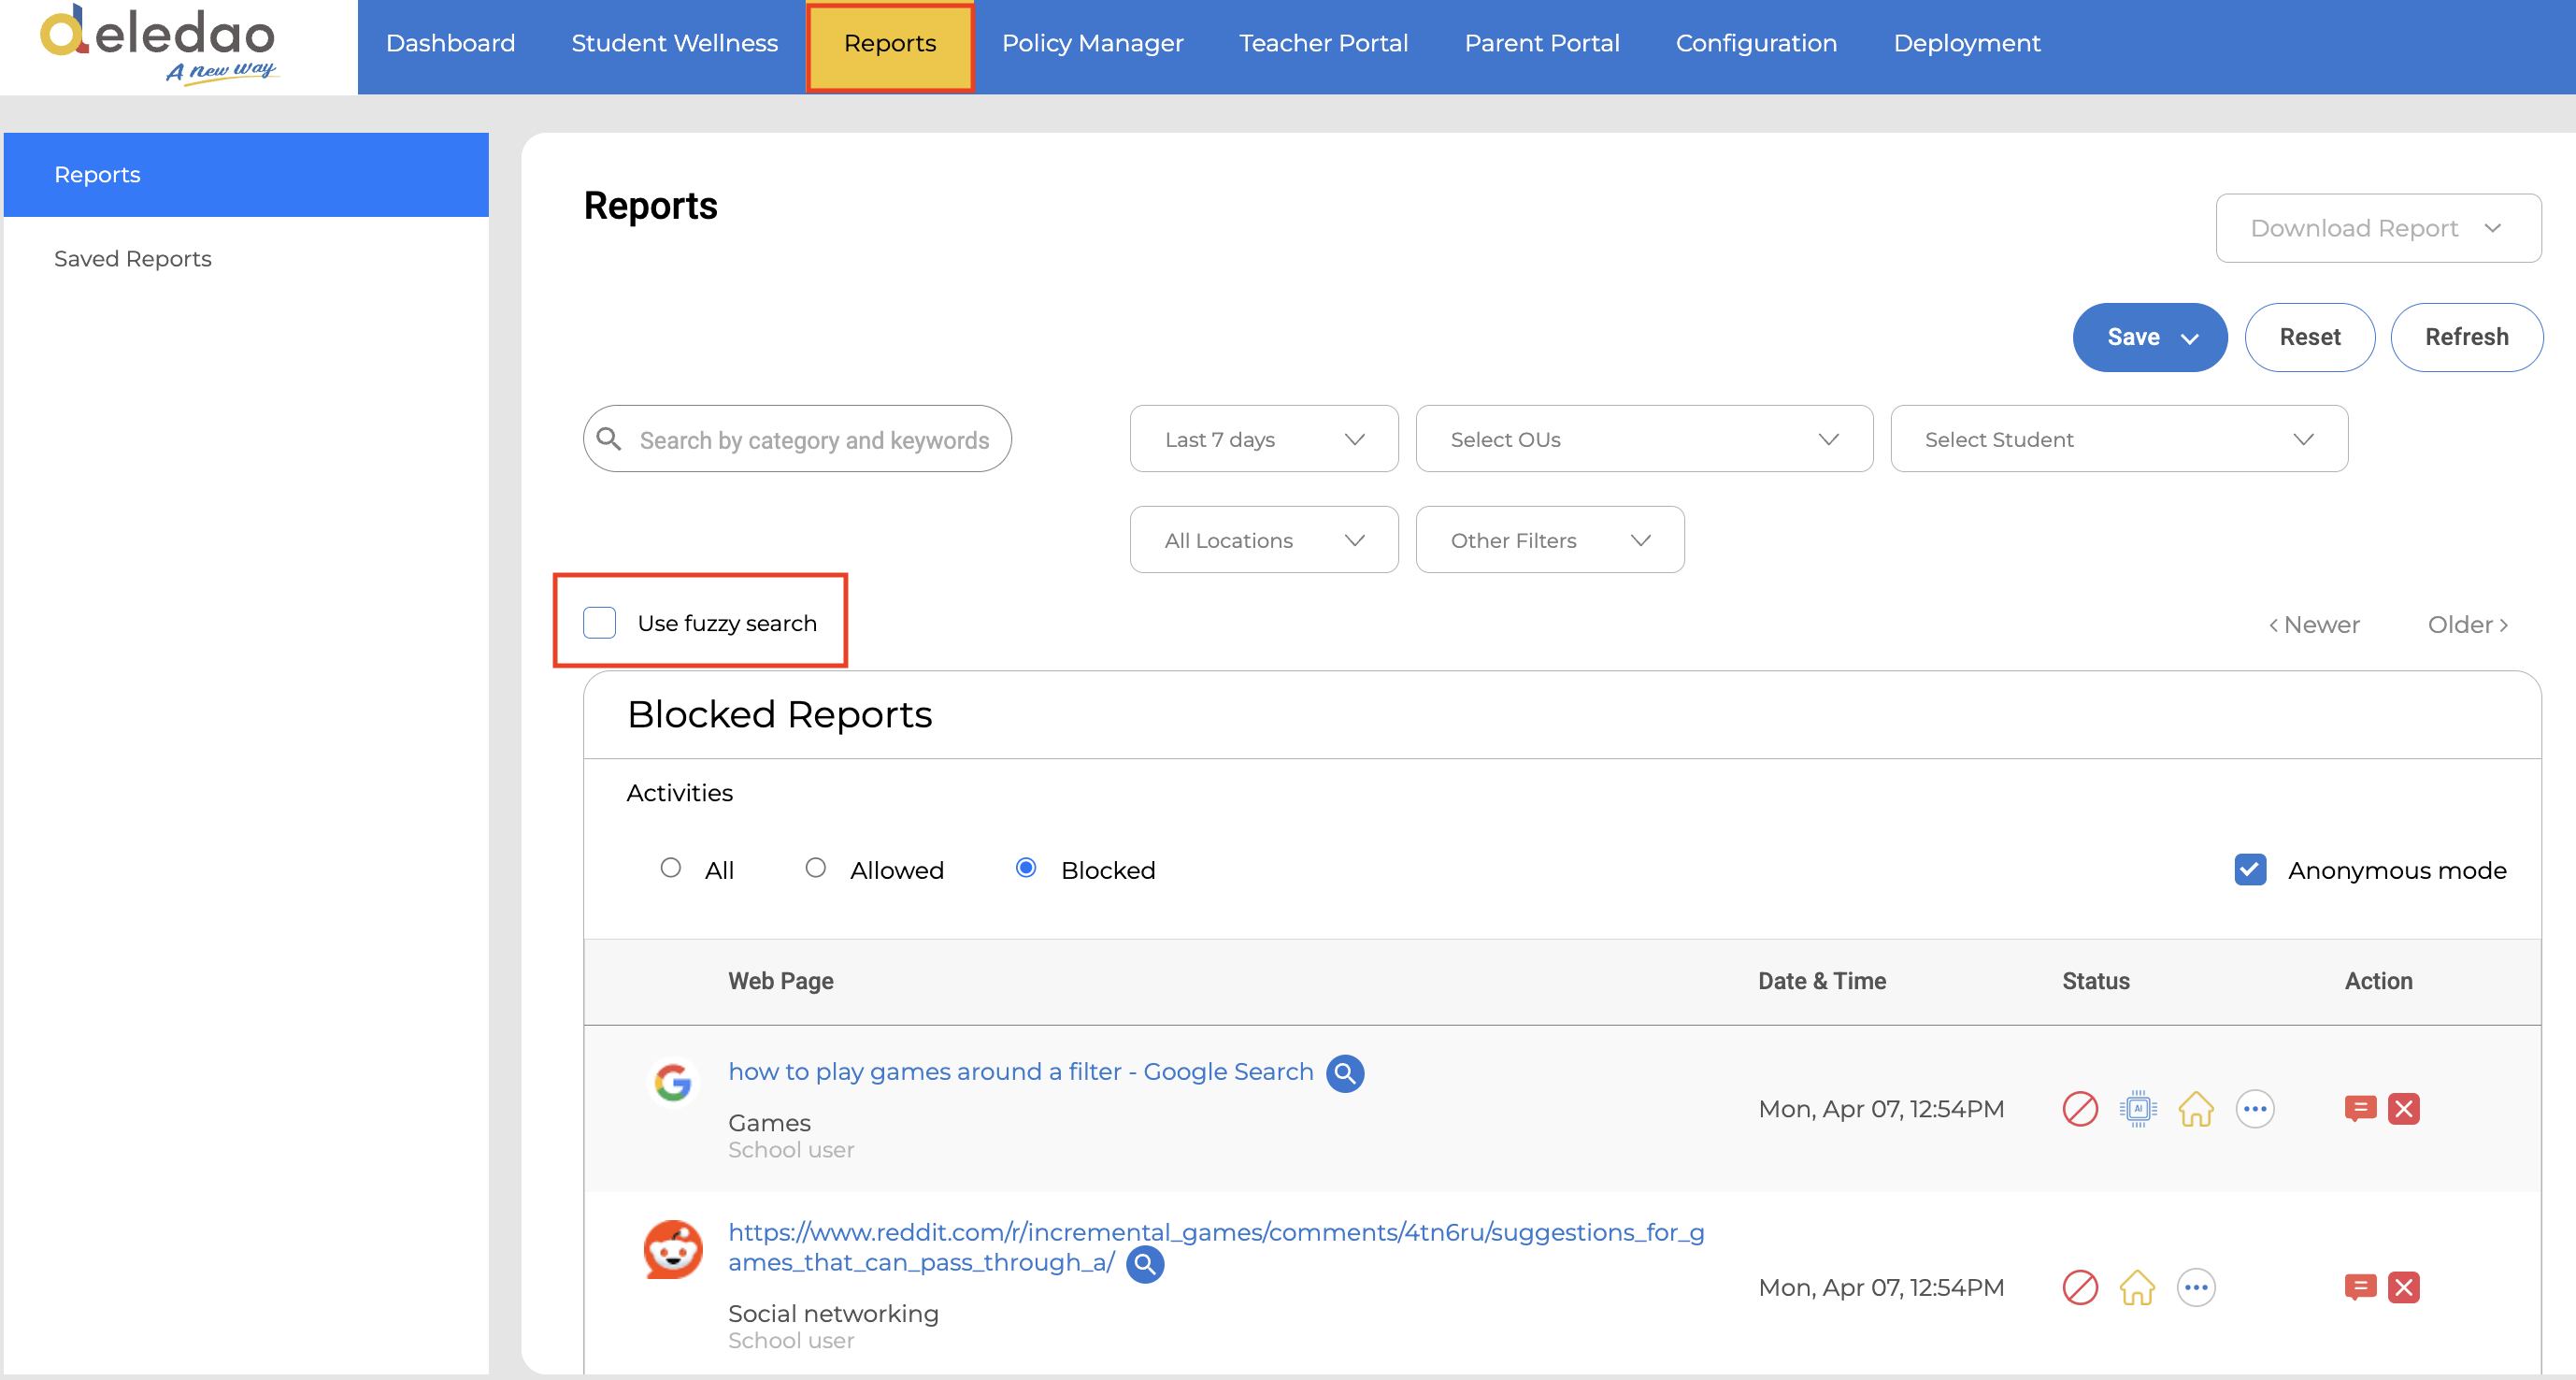Open more options ellipsis in reddit row
The image size is (2576, 1380).
click(2196, 1287)
